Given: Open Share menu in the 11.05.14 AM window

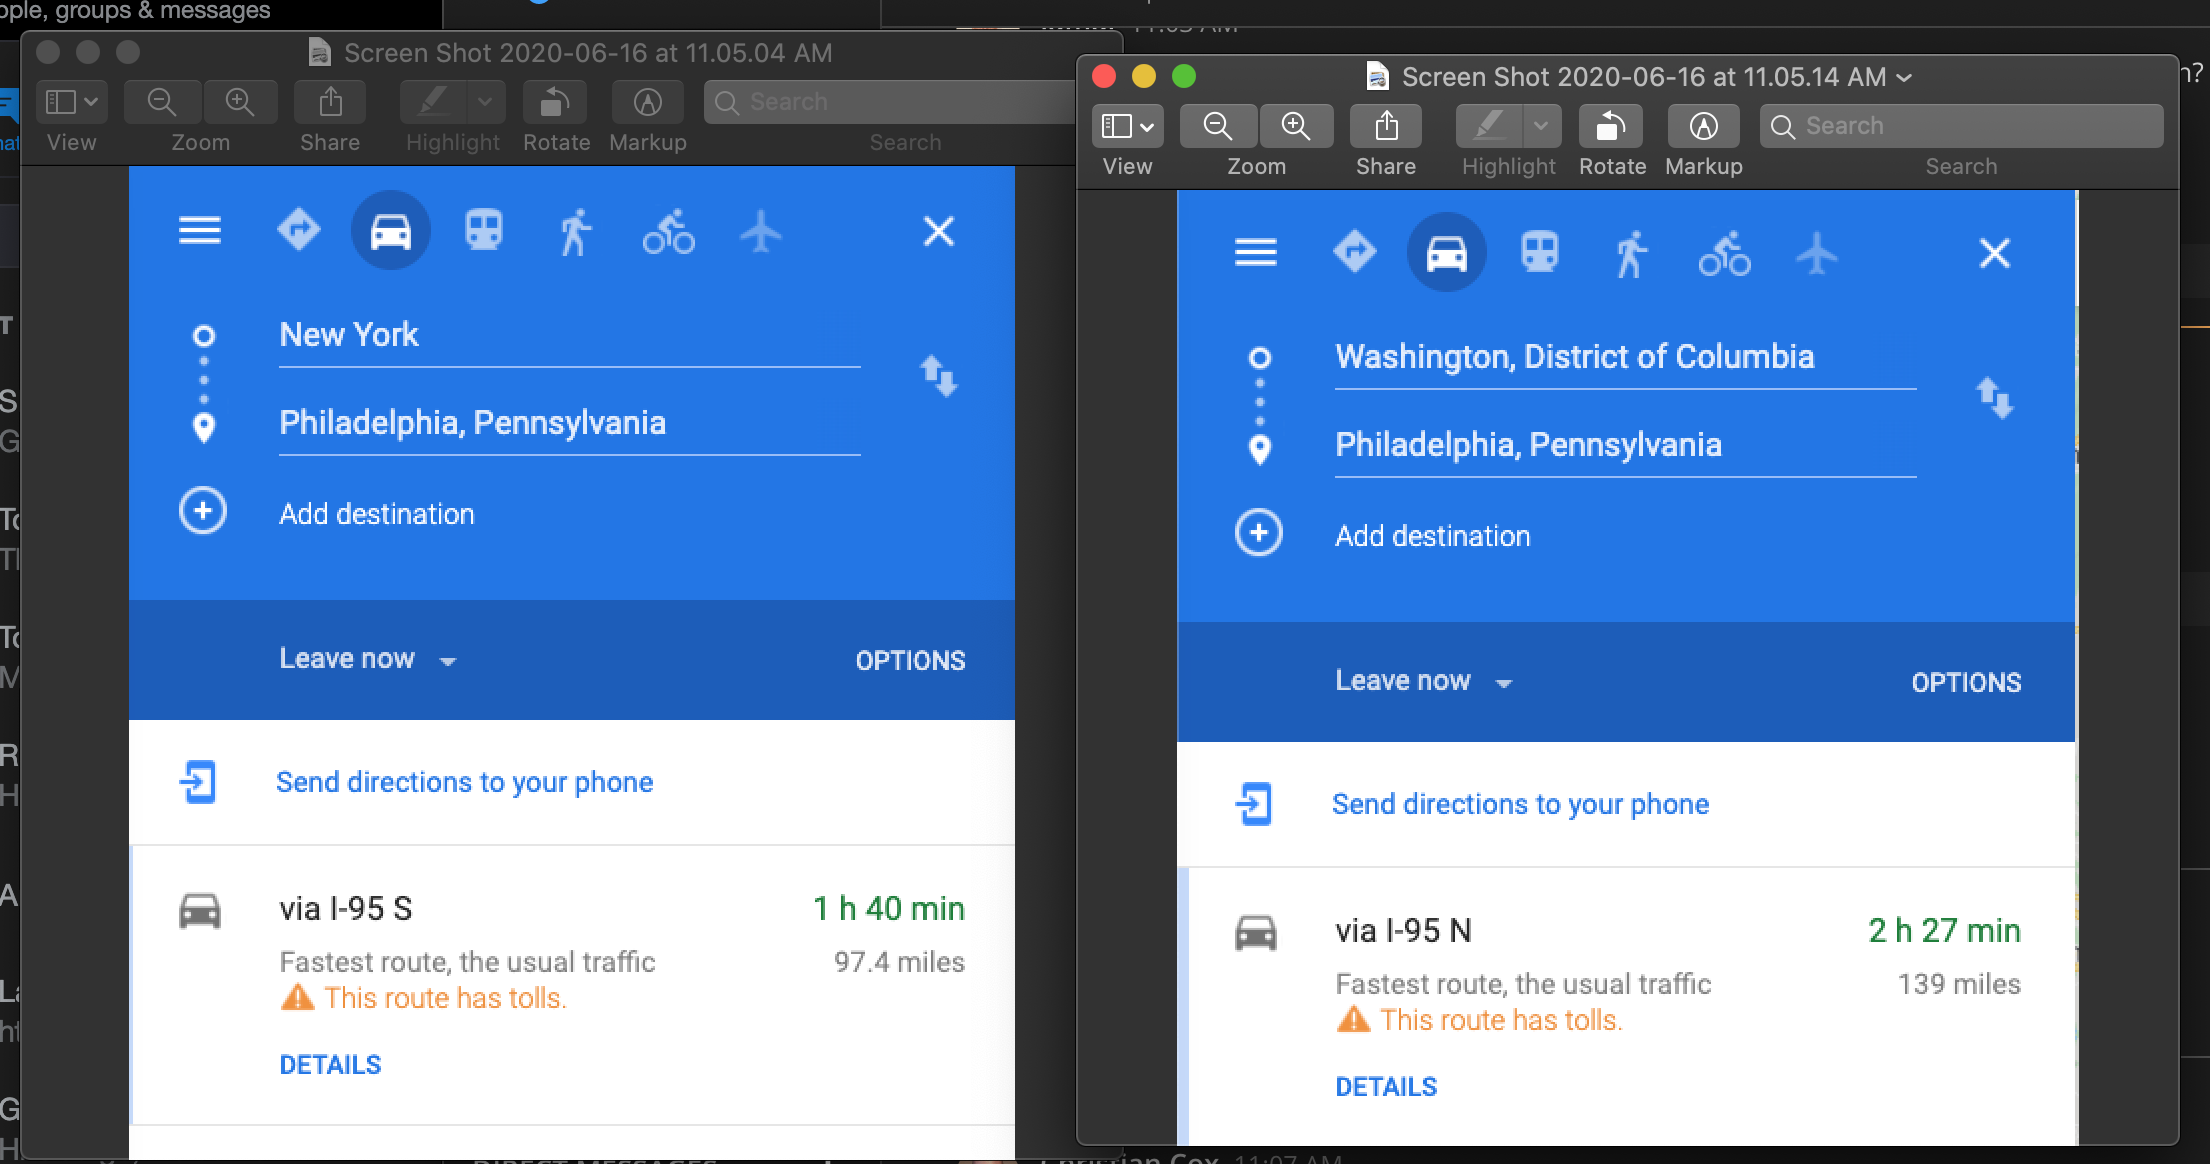Looking at the screenshot, I should tap(1386, 126).
